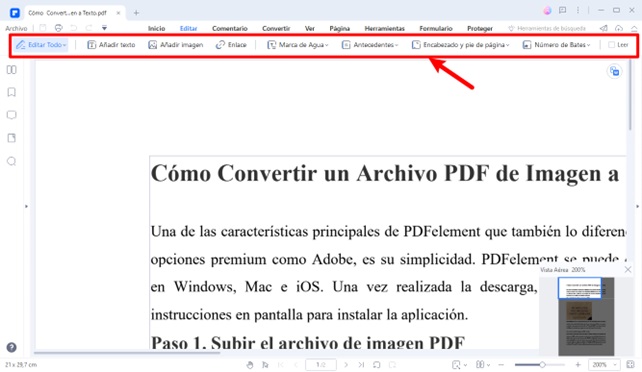642x372 pixels.
Task: Open the feedback message icon in title bar
Action: (563, 10)
